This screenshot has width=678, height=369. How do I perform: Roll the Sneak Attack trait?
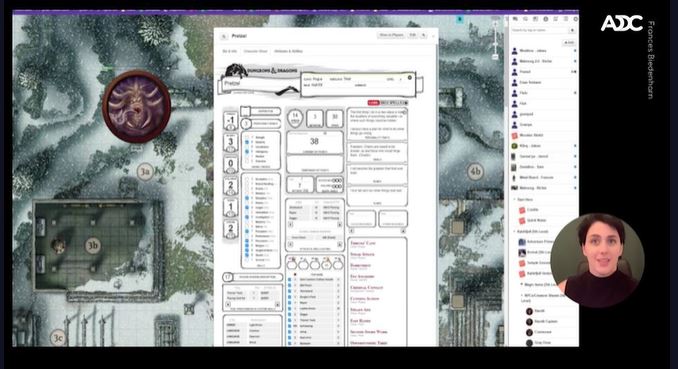(362, 254)
